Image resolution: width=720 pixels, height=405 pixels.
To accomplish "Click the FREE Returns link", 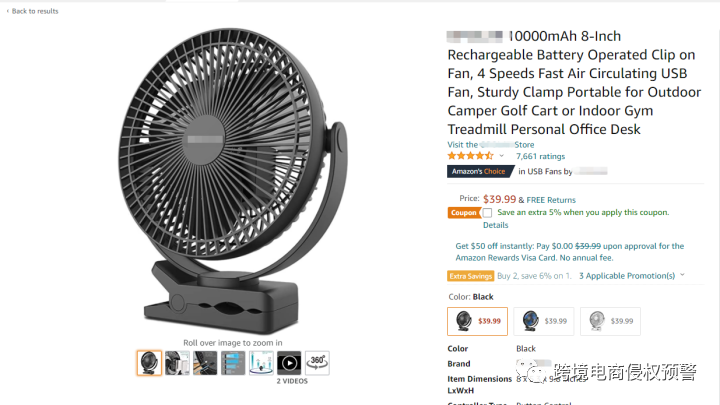I will click(551, 200).
